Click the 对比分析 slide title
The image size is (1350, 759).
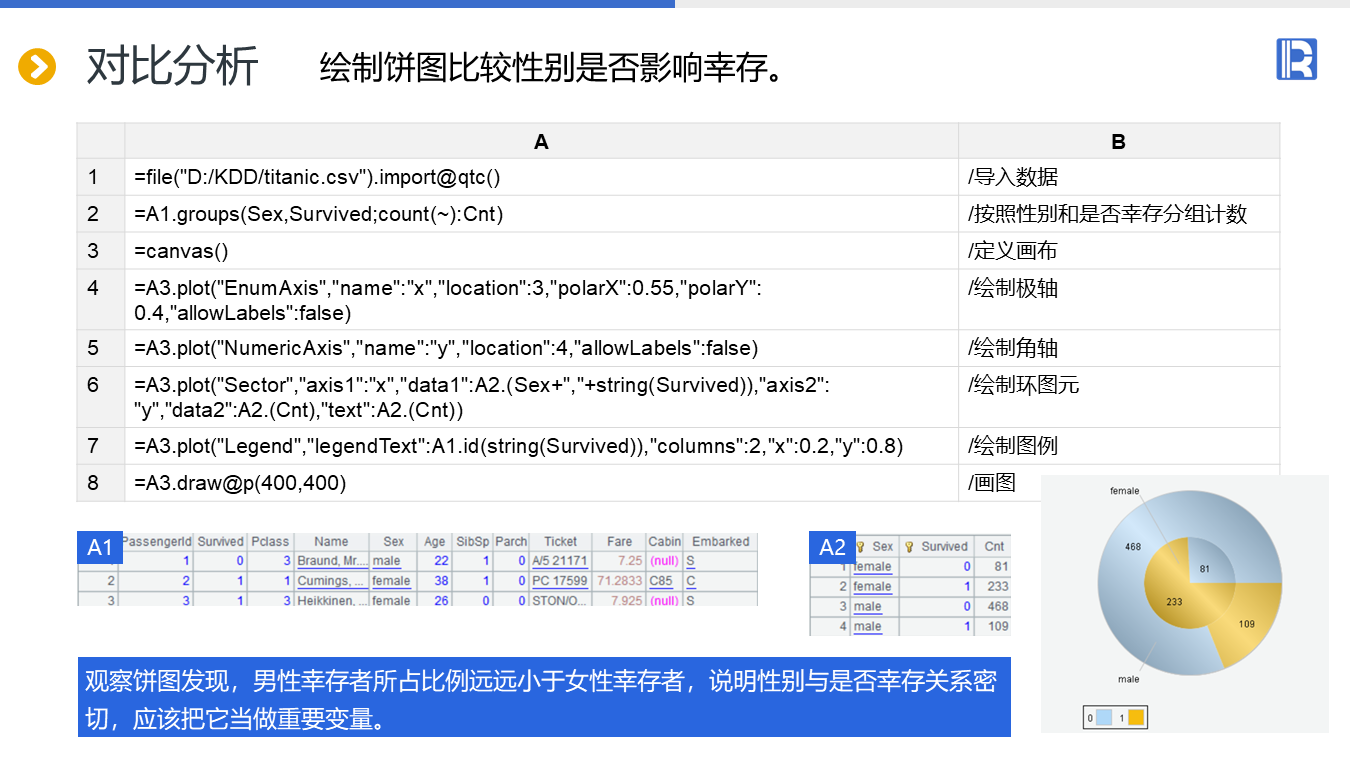pos(172,67)
